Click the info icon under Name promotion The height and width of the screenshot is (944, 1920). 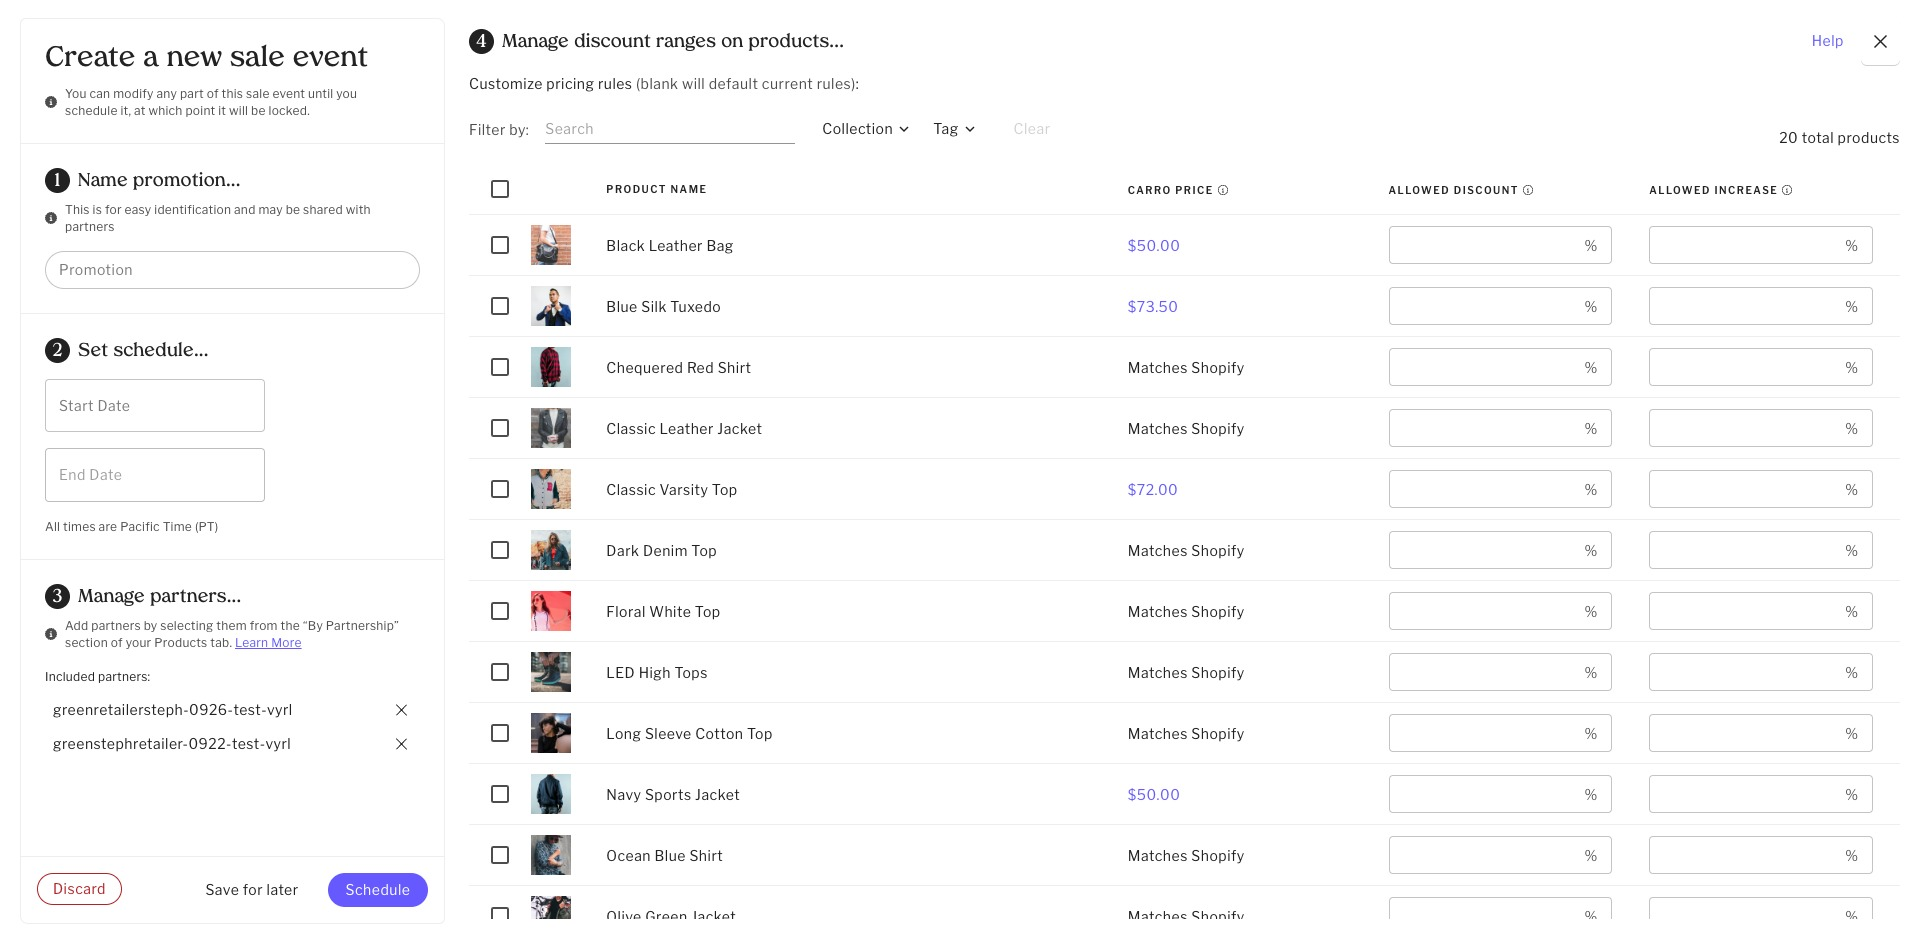click(x=51, y=218)
